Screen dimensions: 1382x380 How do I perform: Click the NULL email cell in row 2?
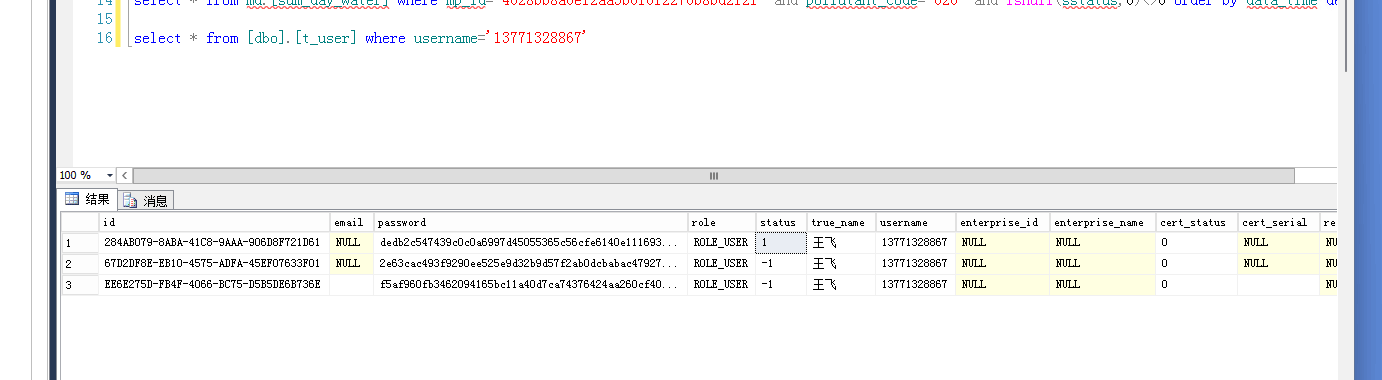click(x=352, y=263)
